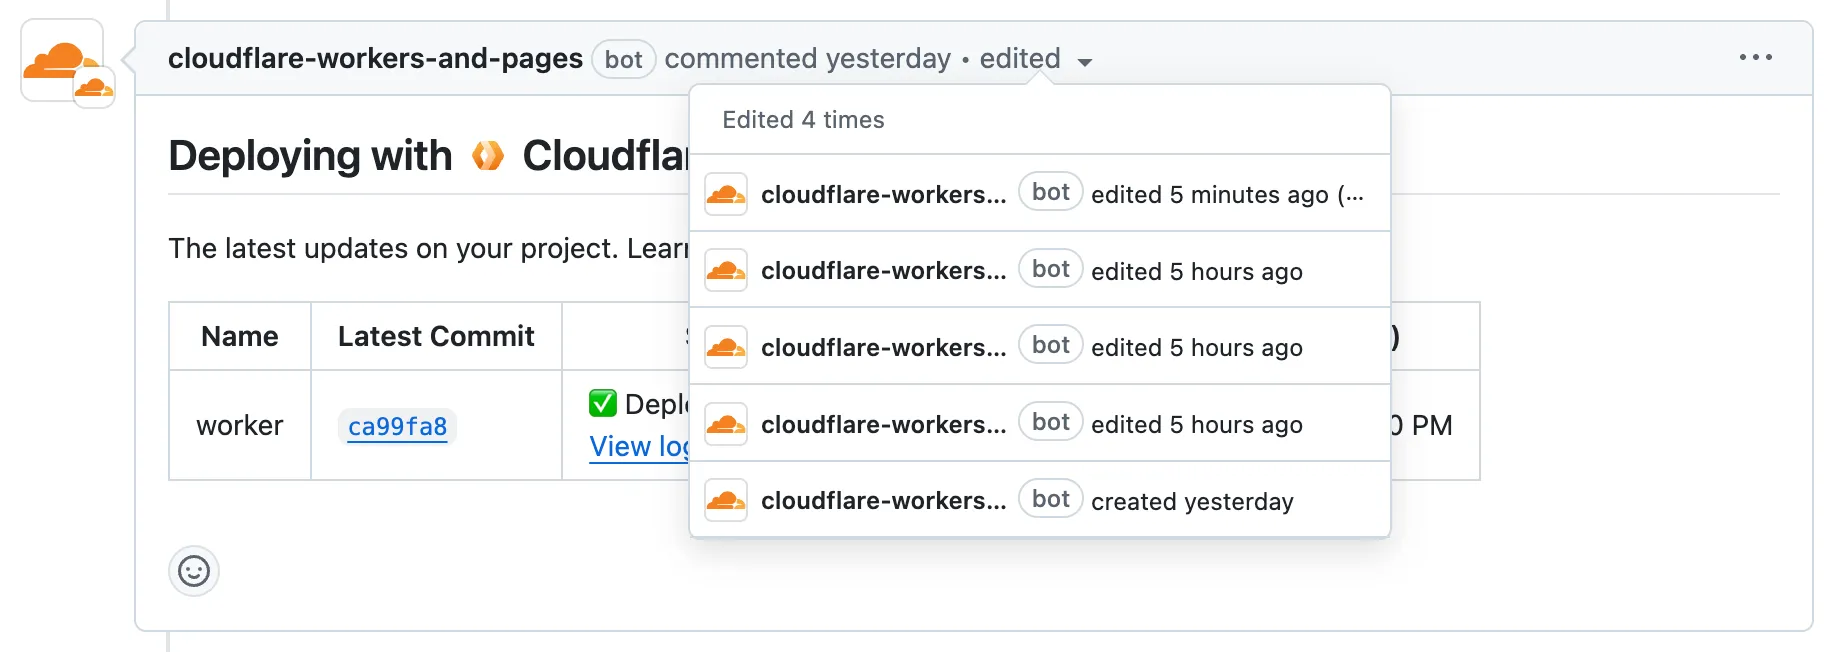Click the small Cloudflare badge overlapping the avatar
Viewport: 1834px width, 652px height.
[94, 88]
